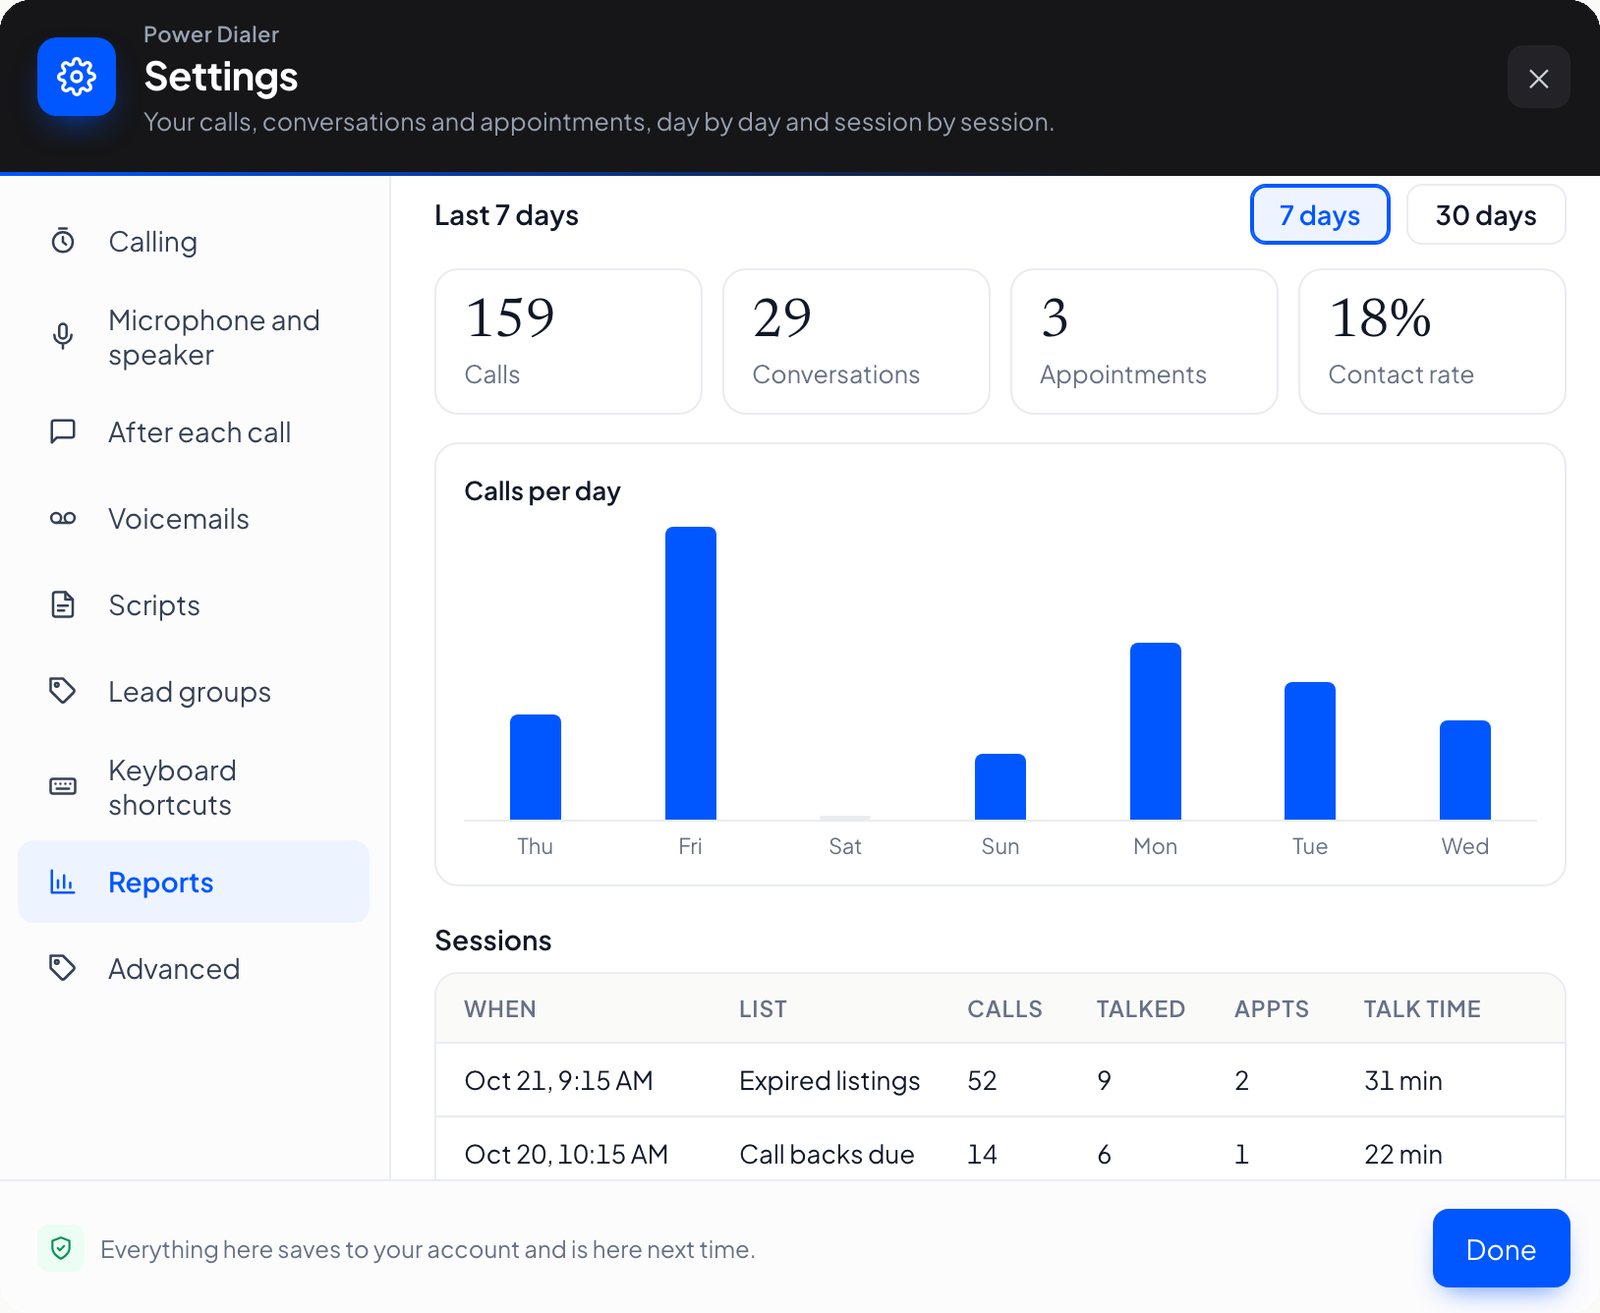1600x1313 pixels.
Task: Click the Tue bar in the chart
Action: click(x=1310, y=751)
